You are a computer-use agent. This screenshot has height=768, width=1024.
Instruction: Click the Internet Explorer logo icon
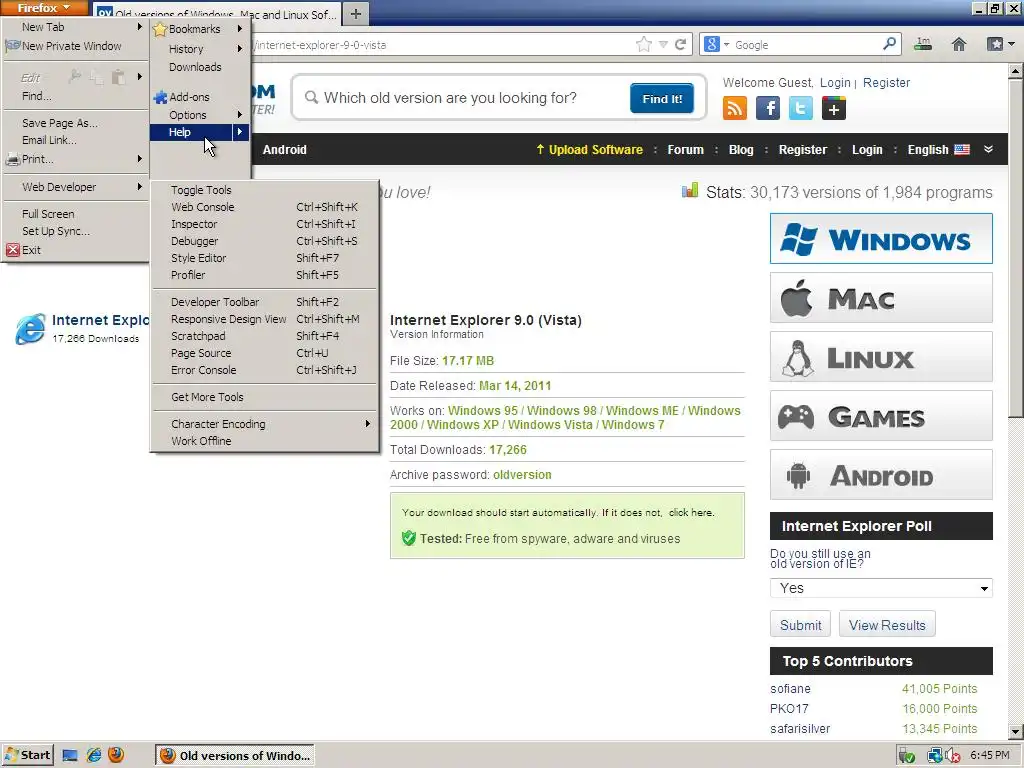click(x=30, y=328)
